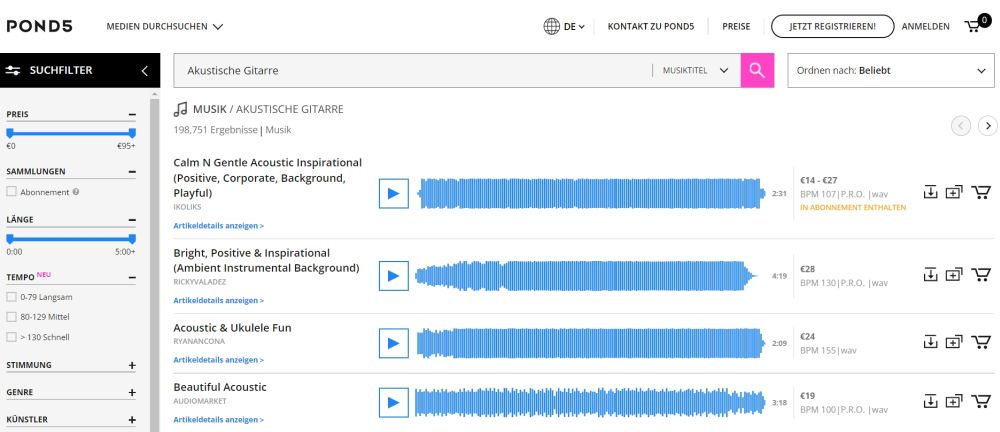
Task: Expand the Genre filter section
Action: 132,392
